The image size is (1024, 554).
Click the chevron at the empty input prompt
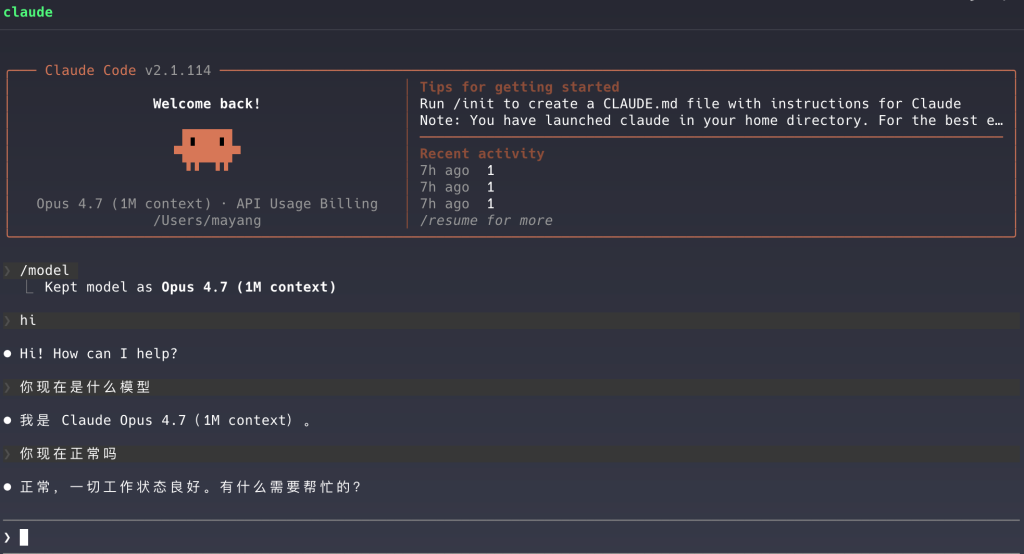point(8,538)
